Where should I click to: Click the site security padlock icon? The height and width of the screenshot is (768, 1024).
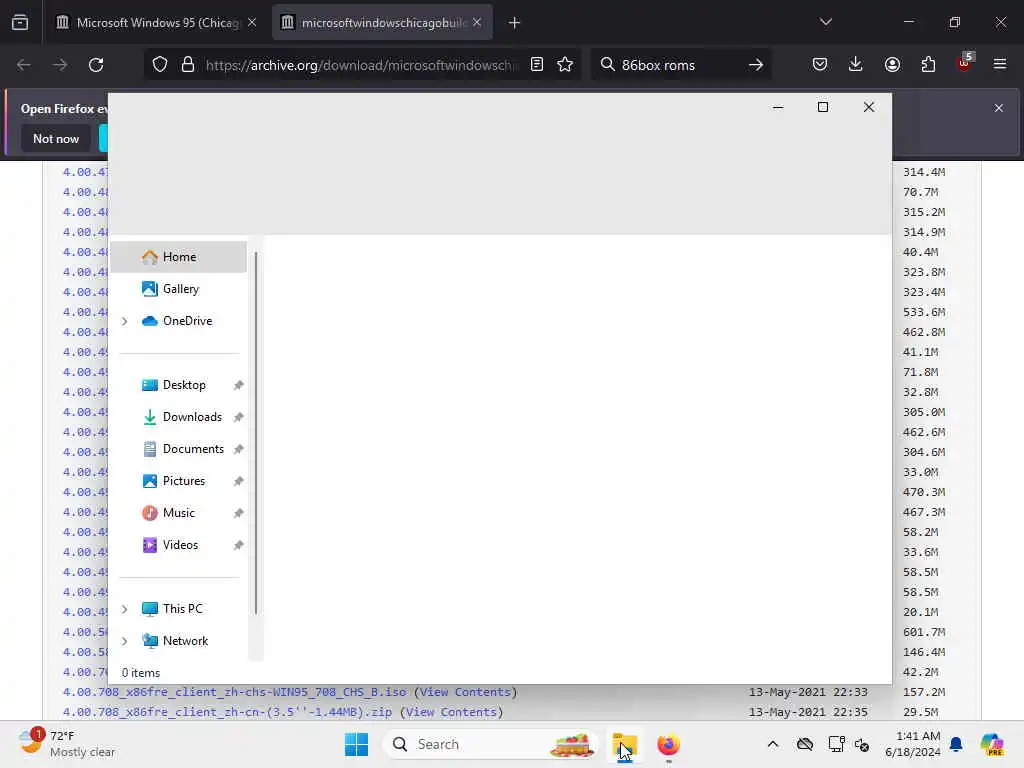click(x=188, y=65)
